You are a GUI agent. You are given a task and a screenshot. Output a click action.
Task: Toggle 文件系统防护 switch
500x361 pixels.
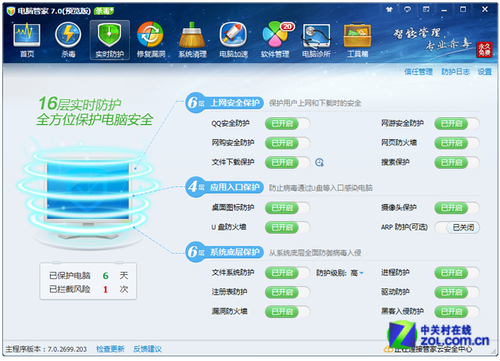point(287,273)
